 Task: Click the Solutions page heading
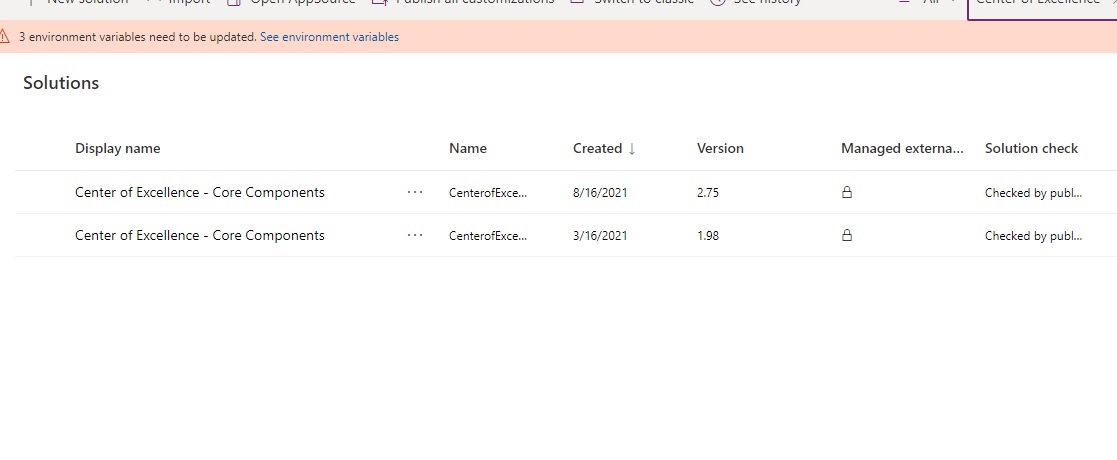[x=61, y=83]
